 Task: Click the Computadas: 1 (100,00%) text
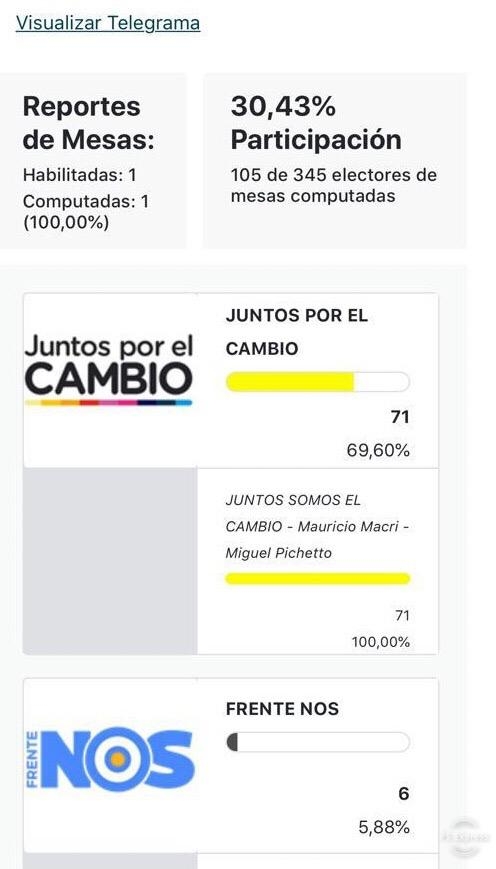coord(86,212)
